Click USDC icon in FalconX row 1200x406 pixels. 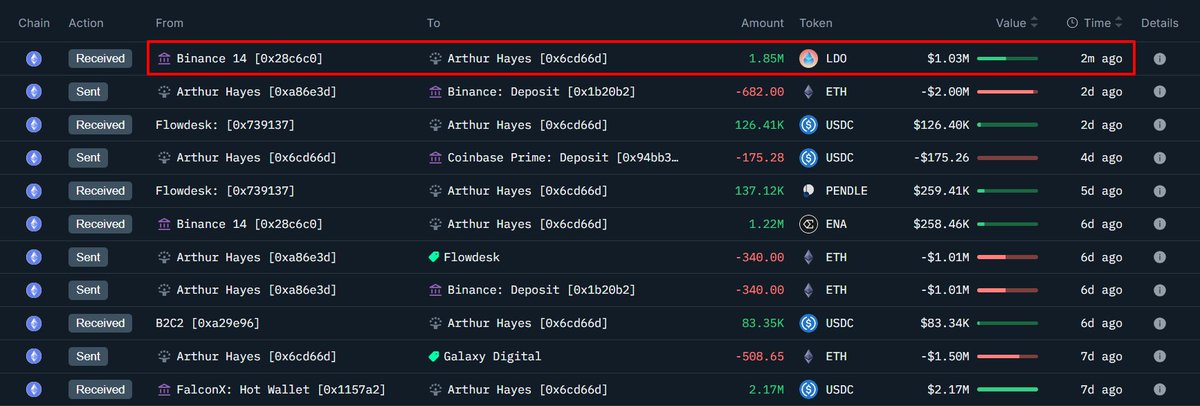pos(808,389)
